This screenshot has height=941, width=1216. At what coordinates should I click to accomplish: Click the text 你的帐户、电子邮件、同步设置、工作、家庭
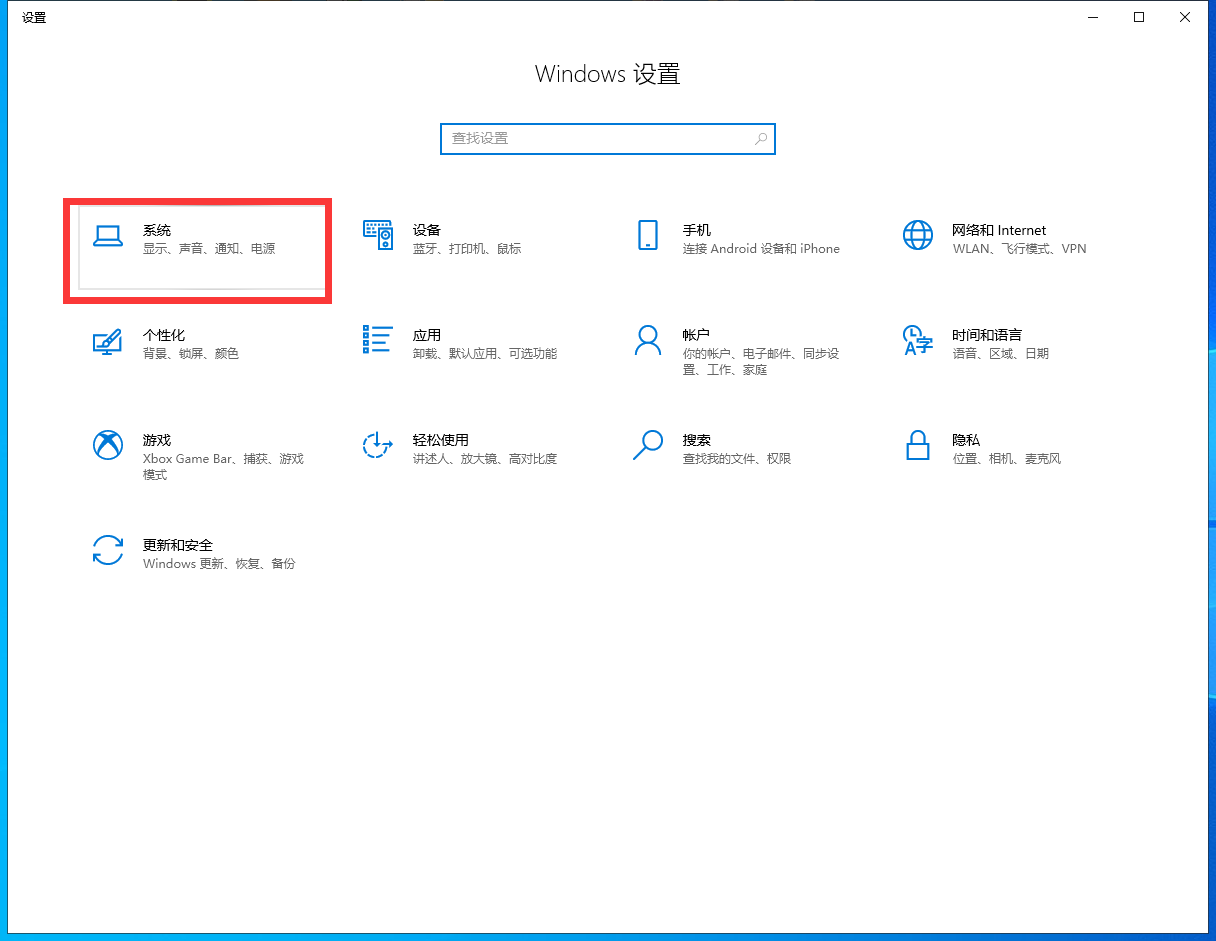coord(761,362)
